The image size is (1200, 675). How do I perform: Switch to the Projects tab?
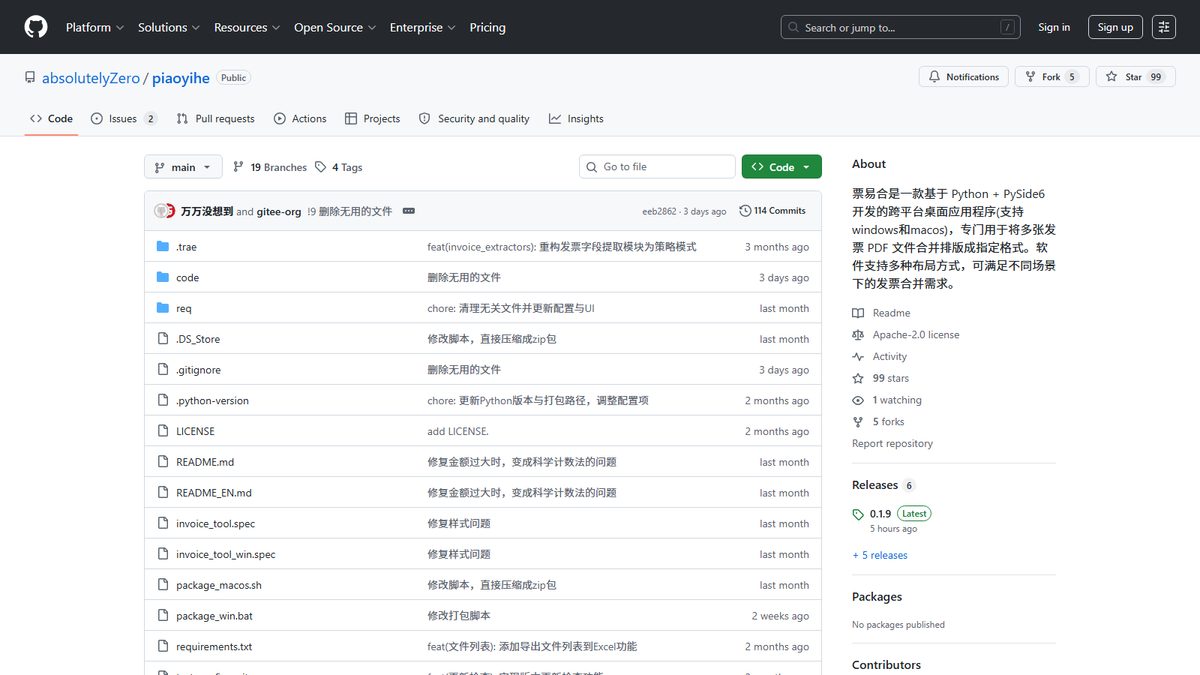click(x=372, y=118)
